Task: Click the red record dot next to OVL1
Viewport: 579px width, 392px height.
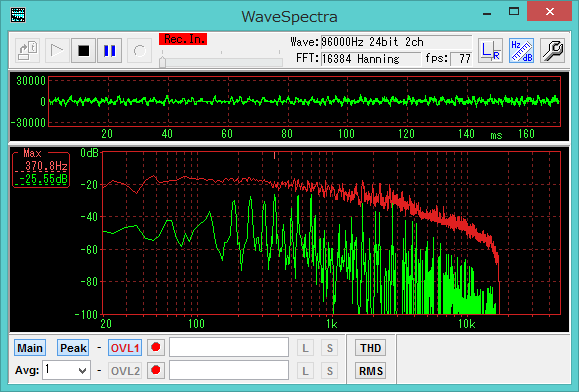Action: 156,347
